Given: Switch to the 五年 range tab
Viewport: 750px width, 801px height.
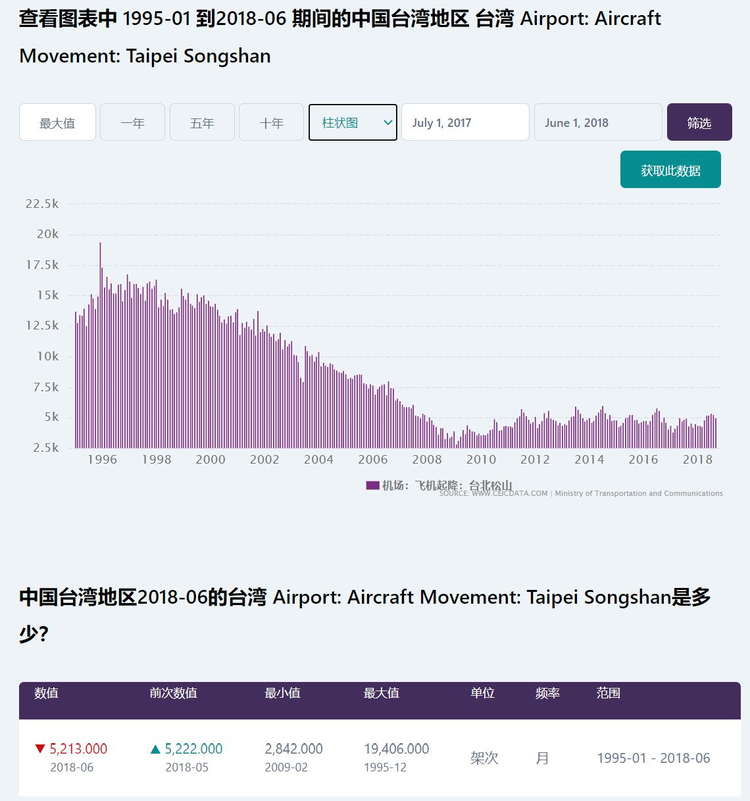Looking at the screenshot, I should coord(202,123).
